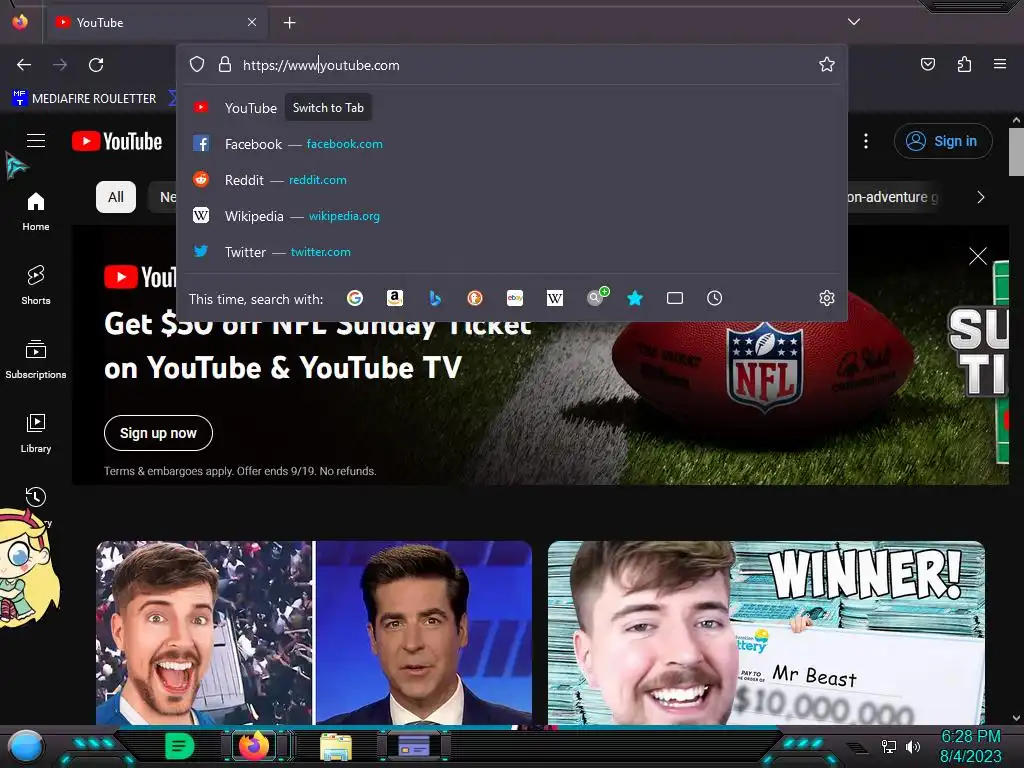Open Save to Pocket icon
Screen dimensions: 1024x768
tap(927, 64)
